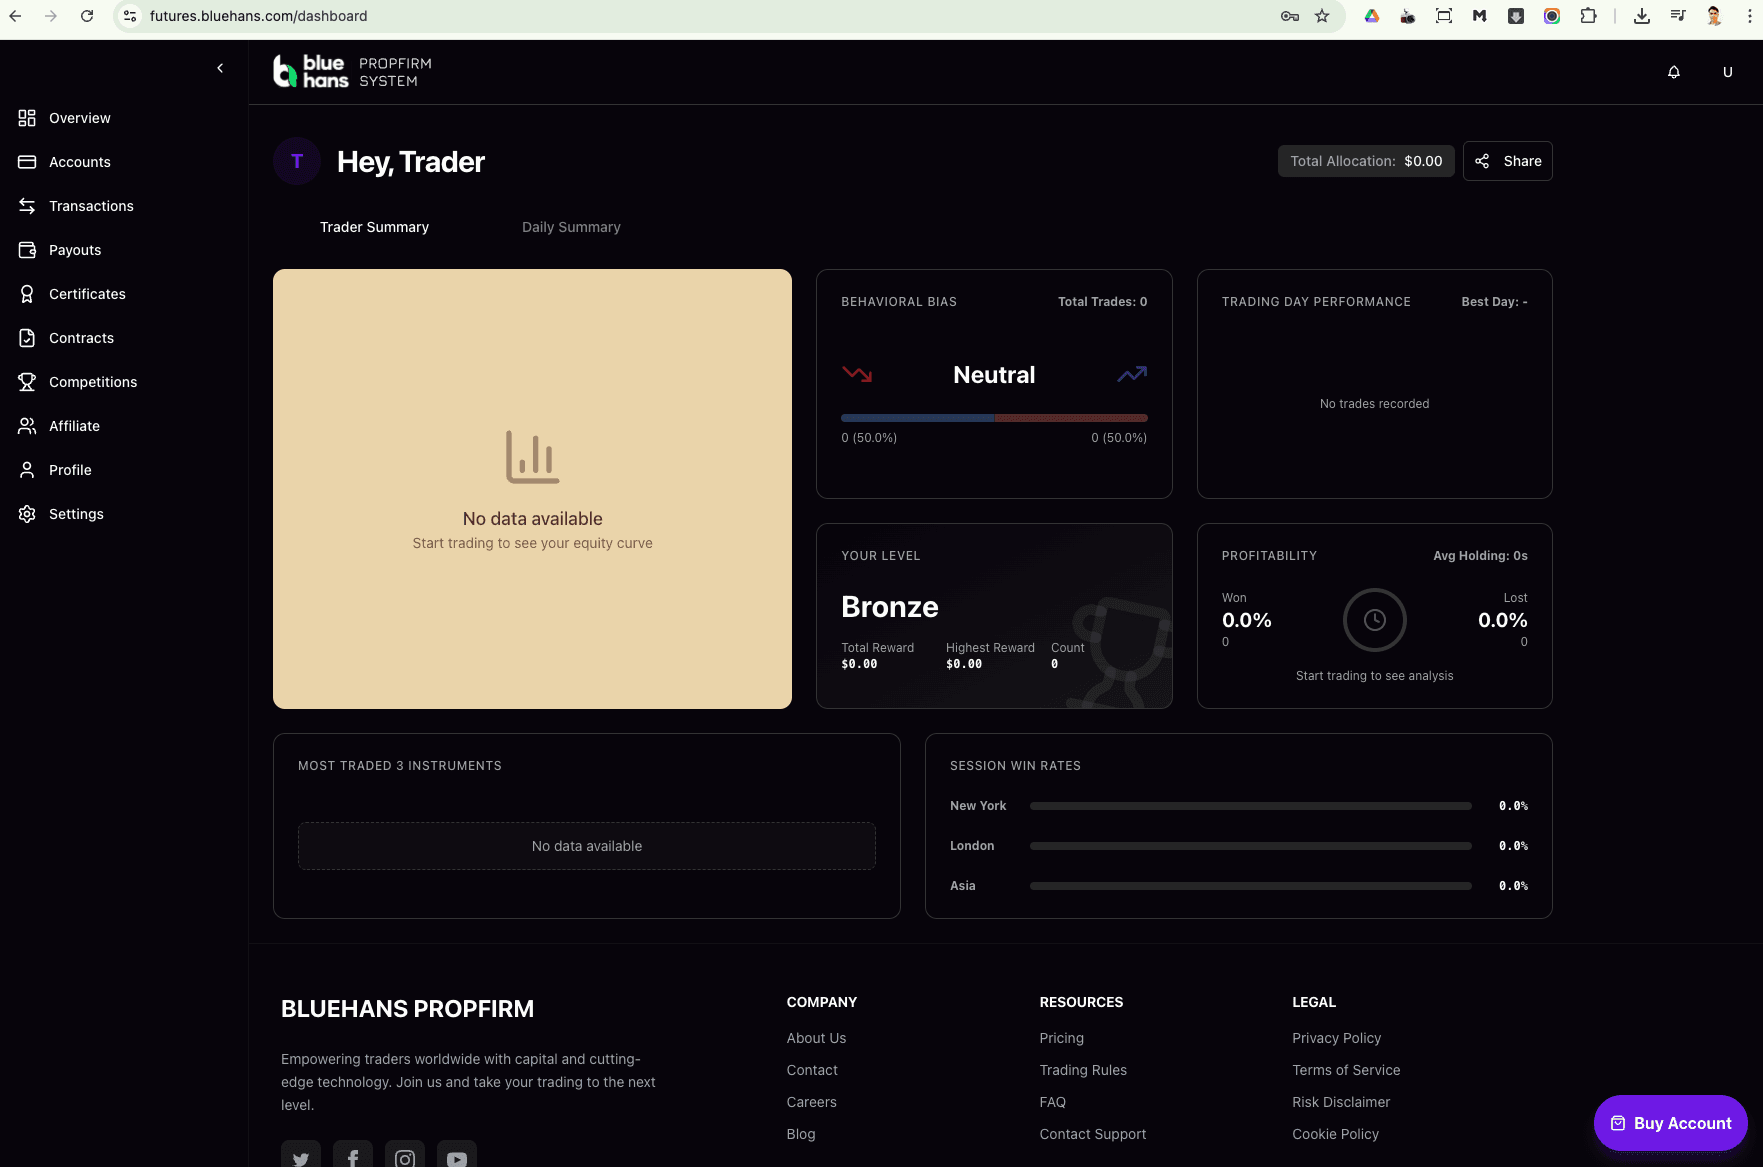Switch to the Daily Summary tab
The height and width of the screenshot is (1167, 1763).
[x=570, y=227]
